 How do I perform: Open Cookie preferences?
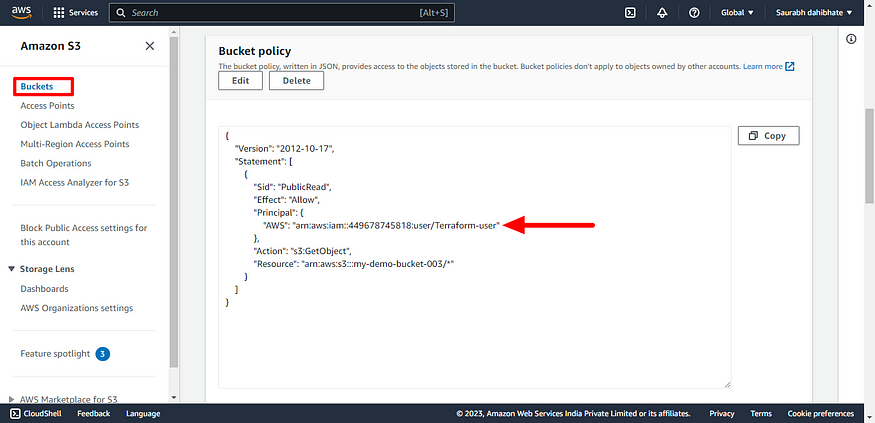820,414
